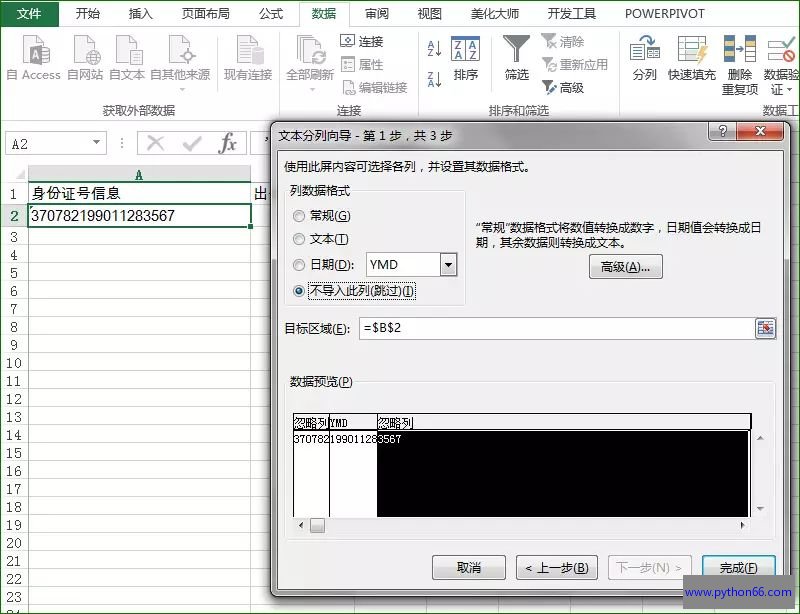Click the Sort (排序) icon

tap(465, 52)
